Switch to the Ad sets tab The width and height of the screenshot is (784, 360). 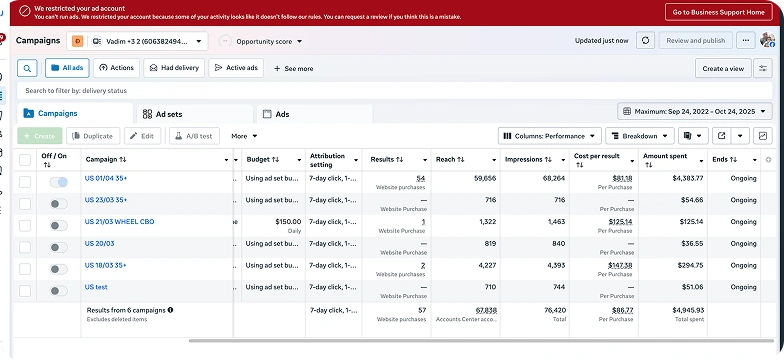click(194, 114)
